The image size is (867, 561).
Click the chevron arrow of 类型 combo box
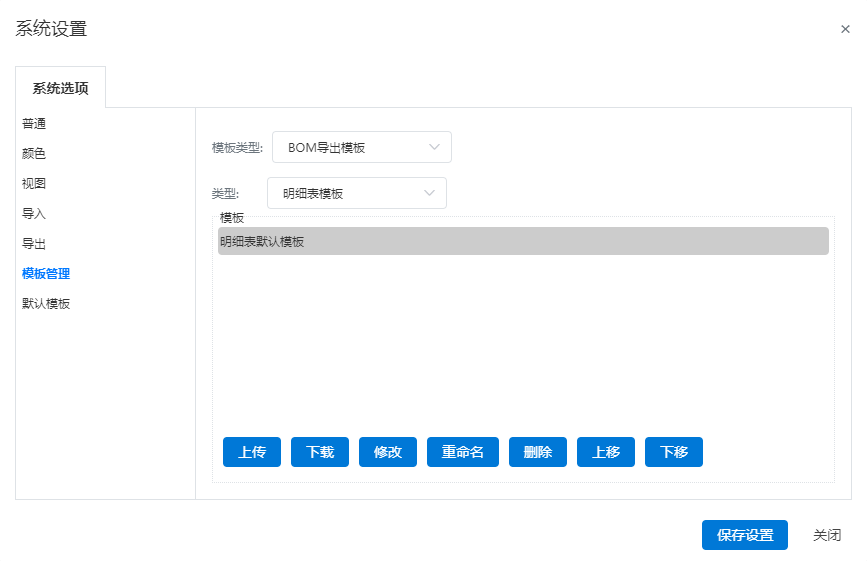pos(429,193)
